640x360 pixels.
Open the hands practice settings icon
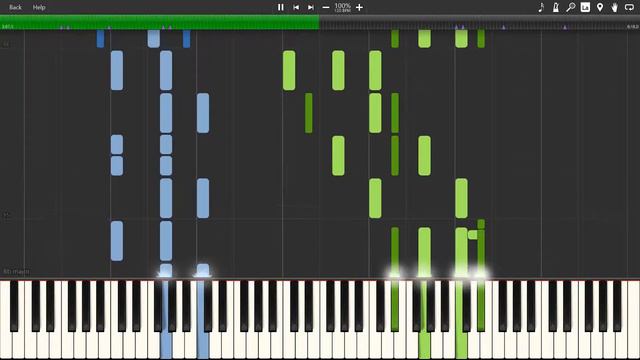coord(614,7)
